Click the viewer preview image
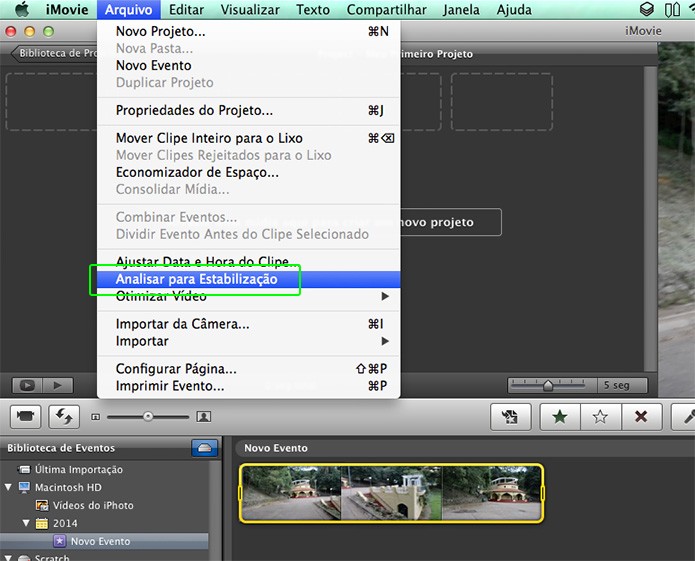 pyautogui.click(x=676, y=220)
